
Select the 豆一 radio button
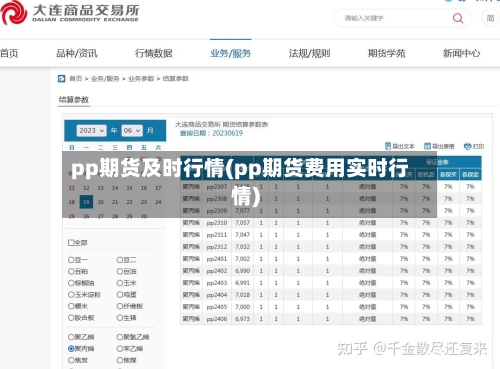tap(71, 260)
